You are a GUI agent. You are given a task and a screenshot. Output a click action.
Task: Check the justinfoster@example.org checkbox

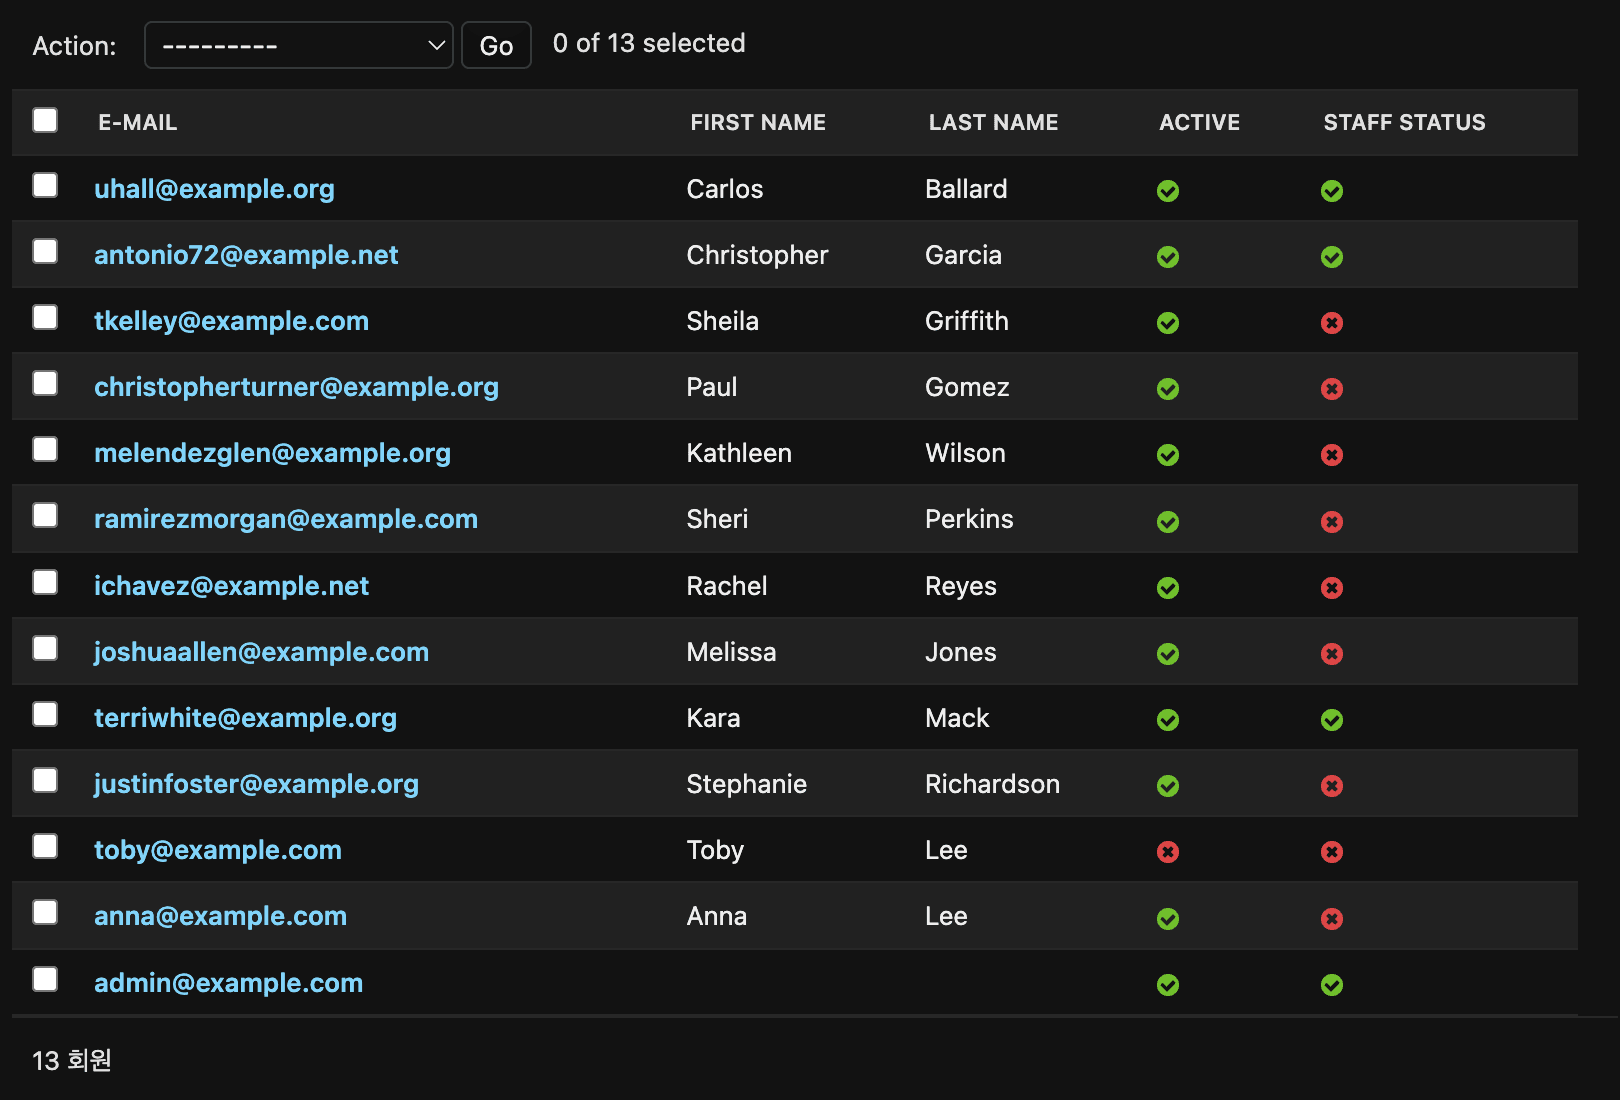tap(45, 780)
